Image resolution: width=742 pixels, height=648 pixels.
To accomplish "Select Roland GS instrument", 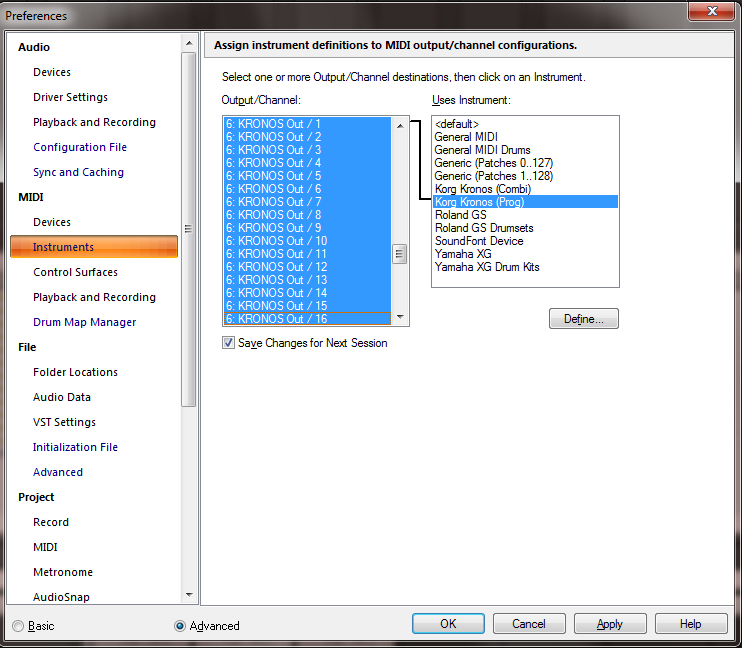I will coord(525,215).
